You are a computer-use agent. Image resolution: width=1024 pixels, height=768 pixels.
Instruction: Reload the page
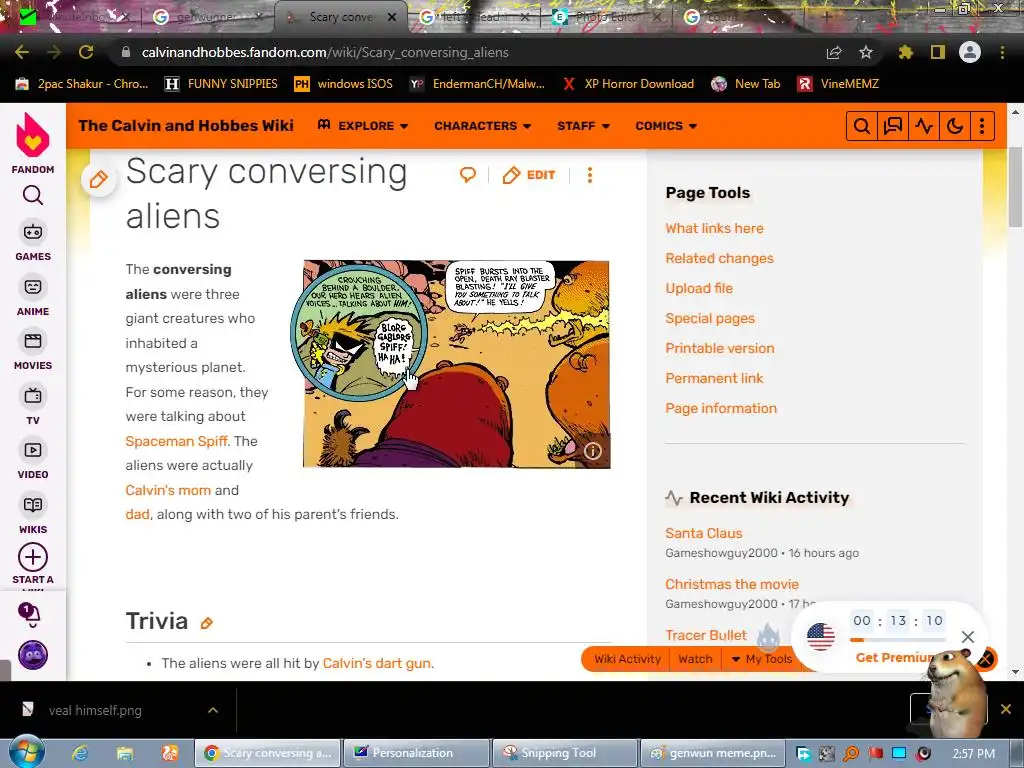(86, 52)
